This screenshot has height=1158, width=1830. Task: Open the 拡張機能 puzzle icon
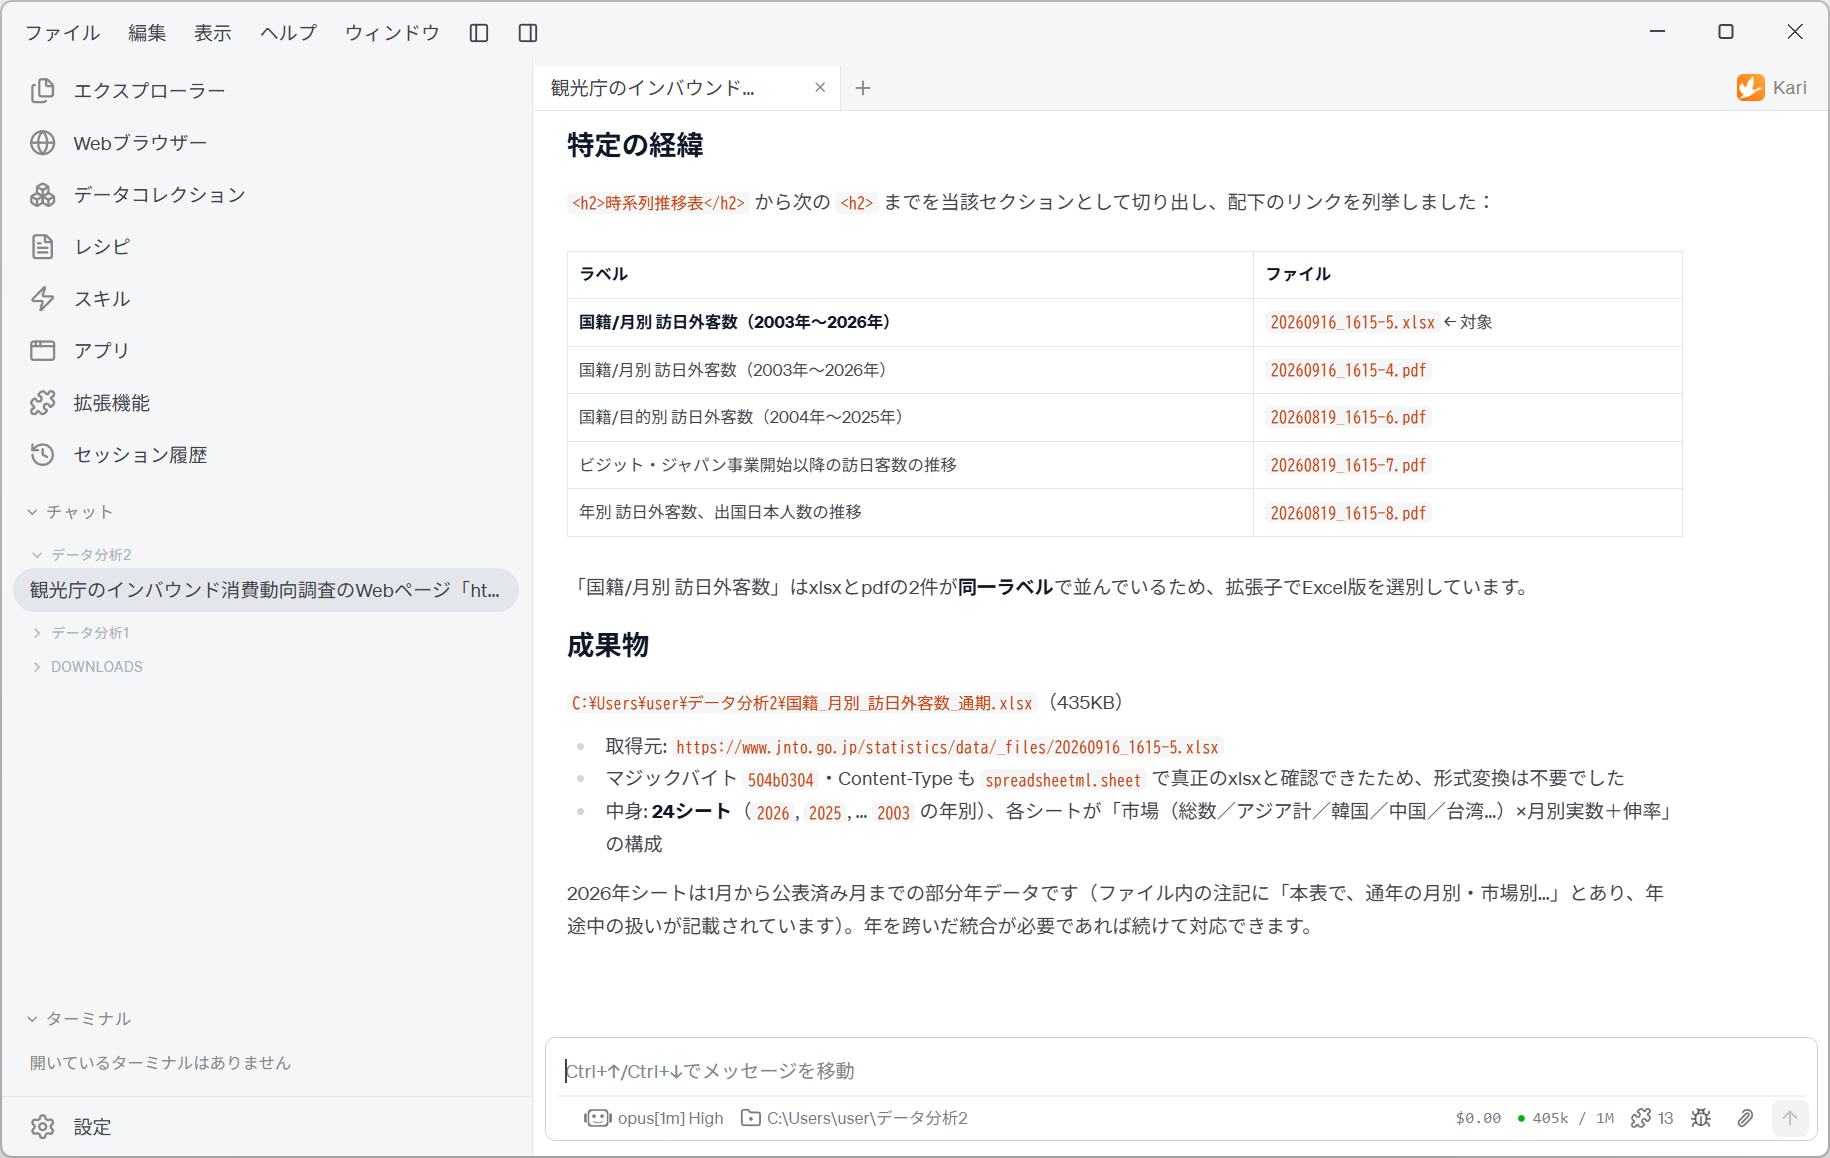point(42,403)
